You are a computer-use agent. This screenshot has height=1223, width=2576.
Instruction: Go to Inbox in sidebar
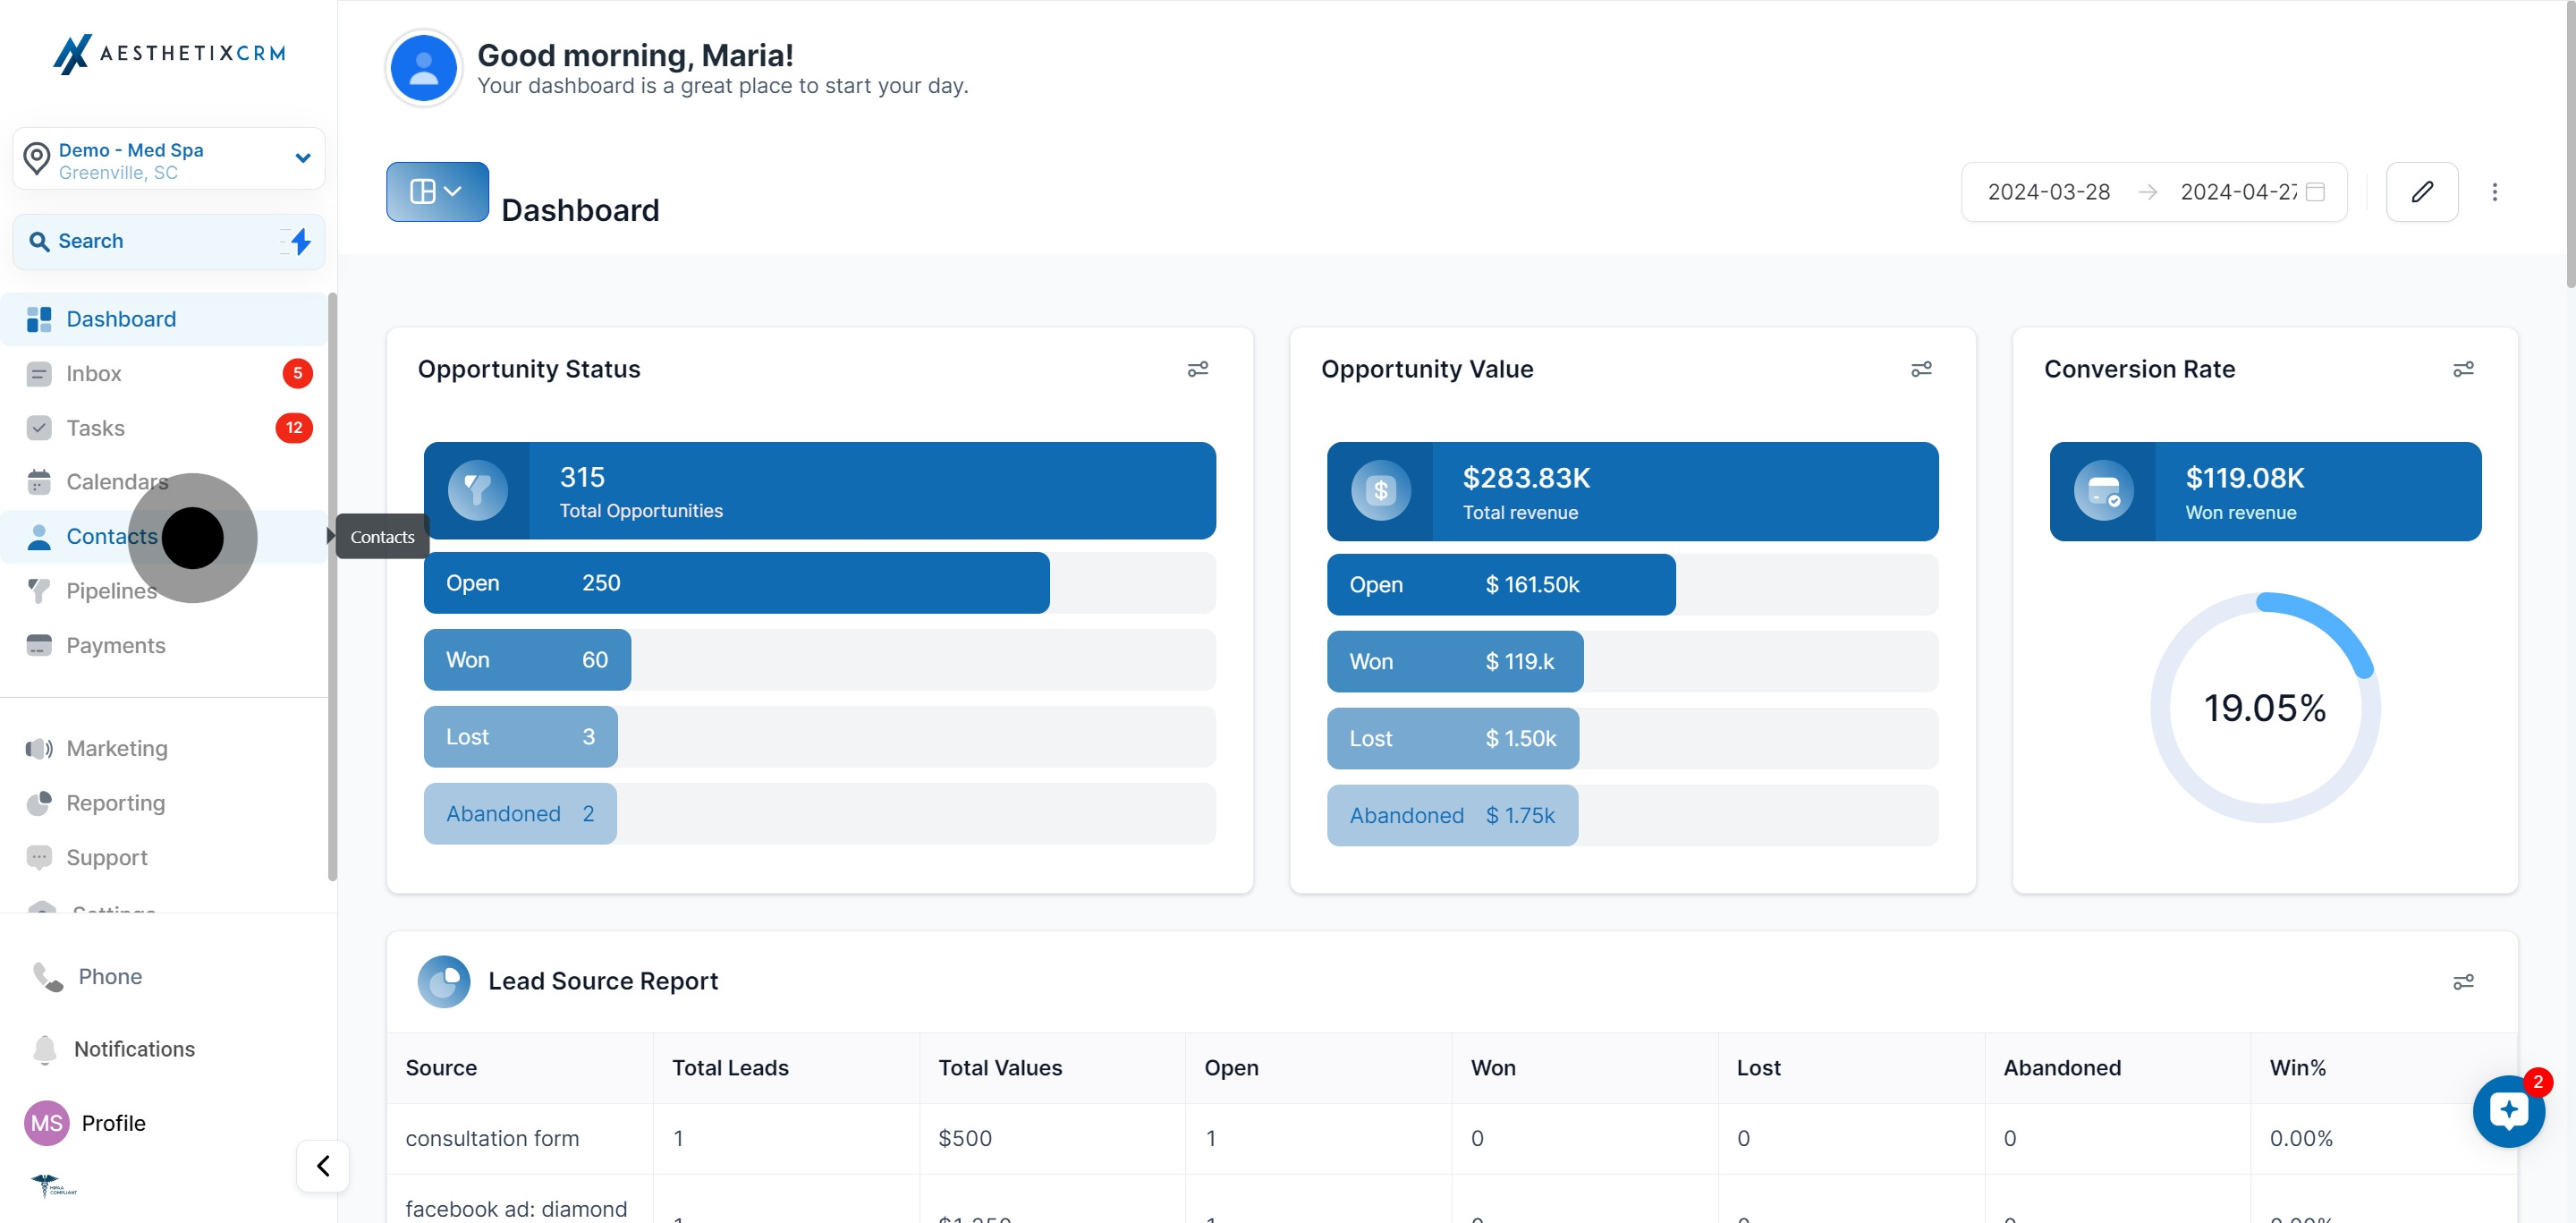coord(93,373)
